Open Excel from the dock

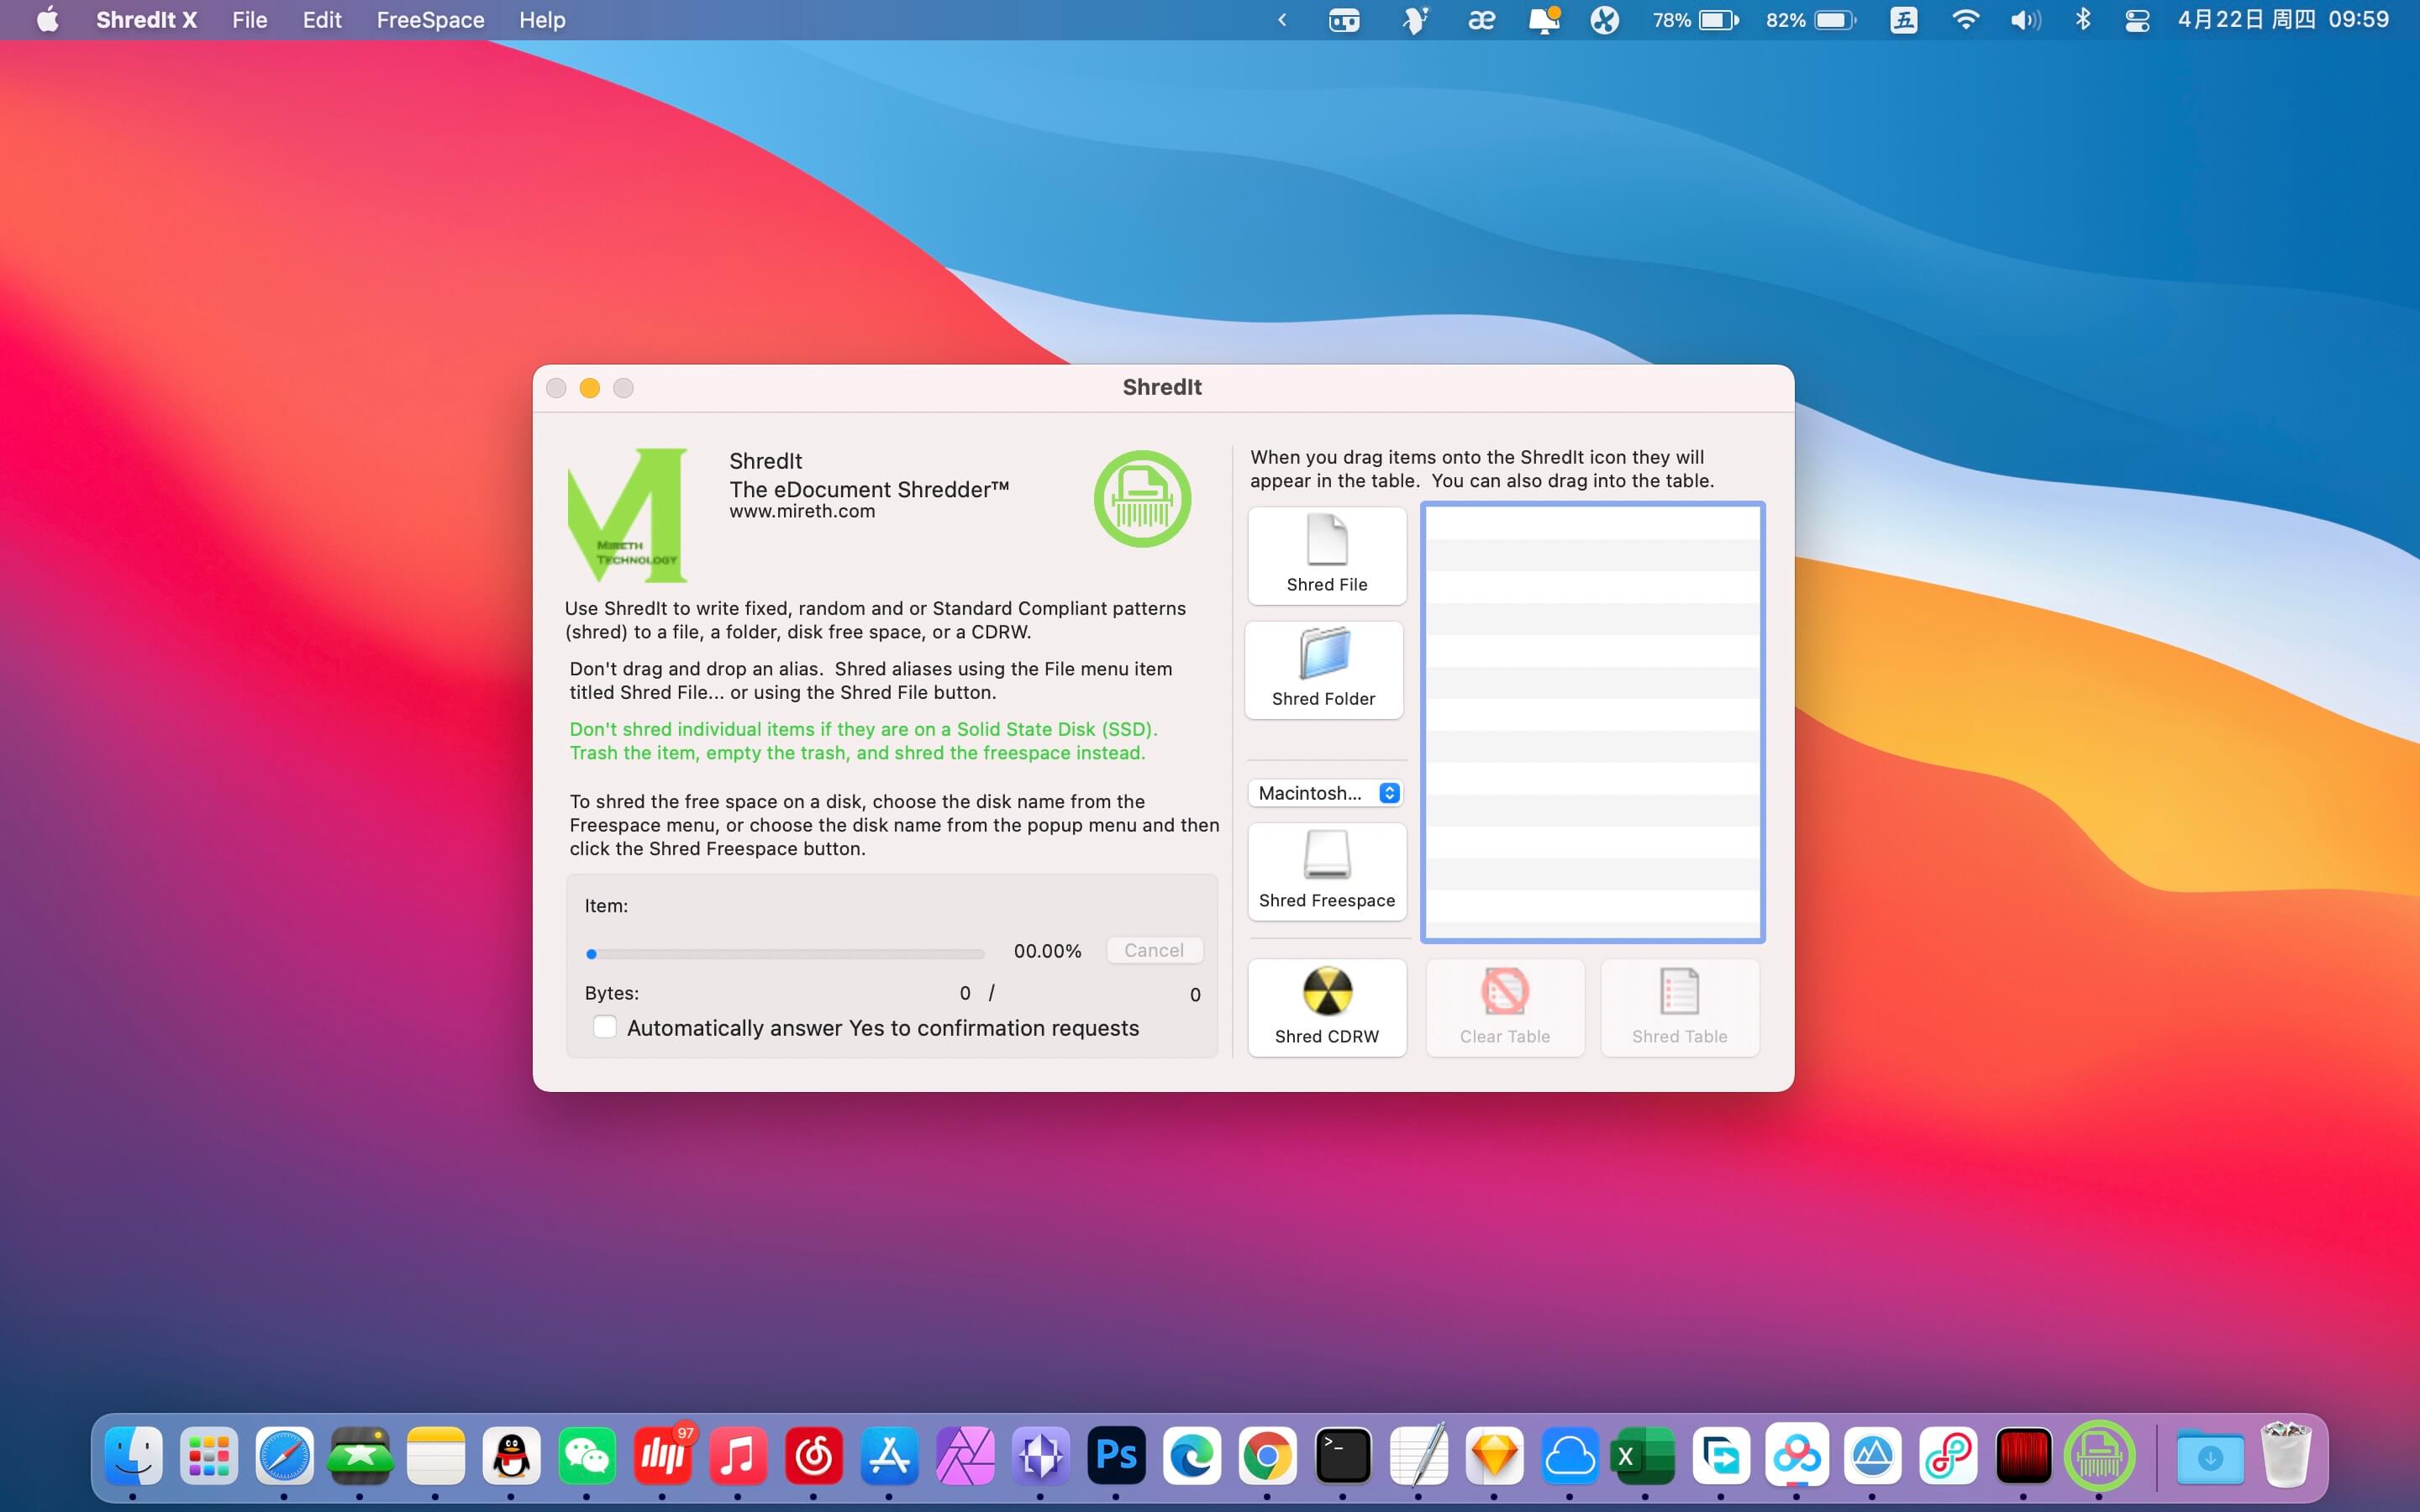1645,1455
